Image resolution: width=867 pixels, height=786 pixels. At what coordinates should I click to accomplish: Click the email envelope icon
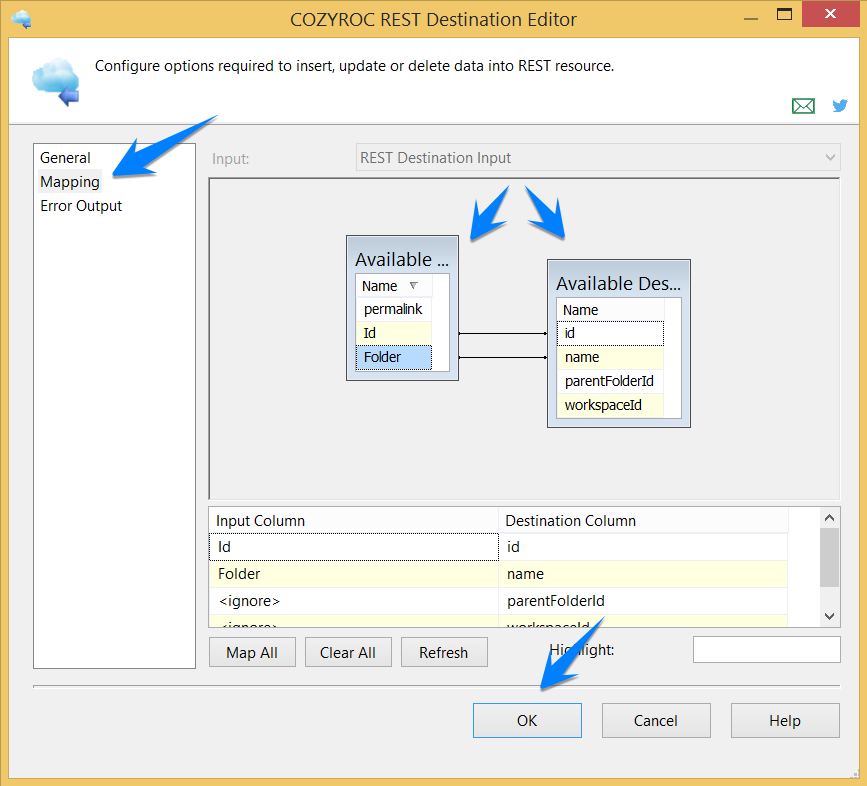(x=803, y=105)
